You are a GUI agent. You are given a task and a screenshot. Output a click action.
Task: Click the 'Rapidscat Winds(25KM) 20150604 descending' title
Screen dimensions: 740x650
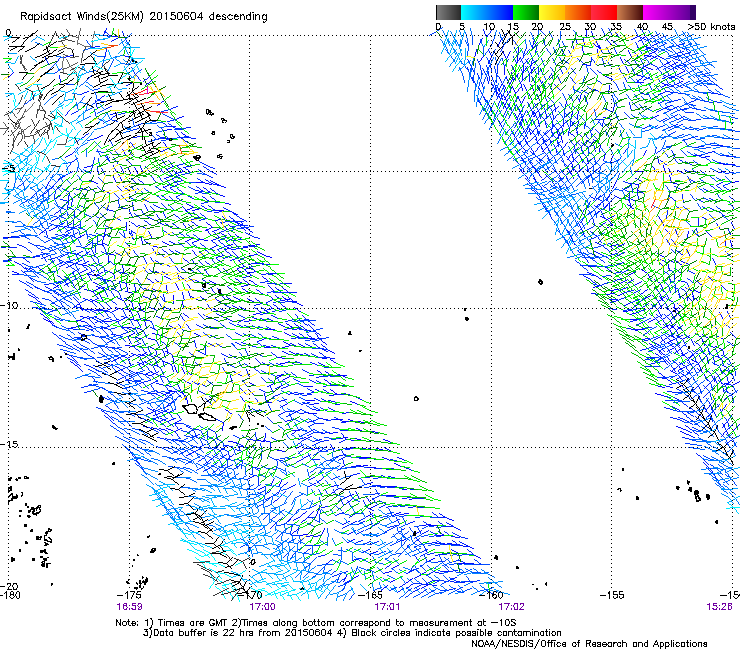click(x=143, y=17)
